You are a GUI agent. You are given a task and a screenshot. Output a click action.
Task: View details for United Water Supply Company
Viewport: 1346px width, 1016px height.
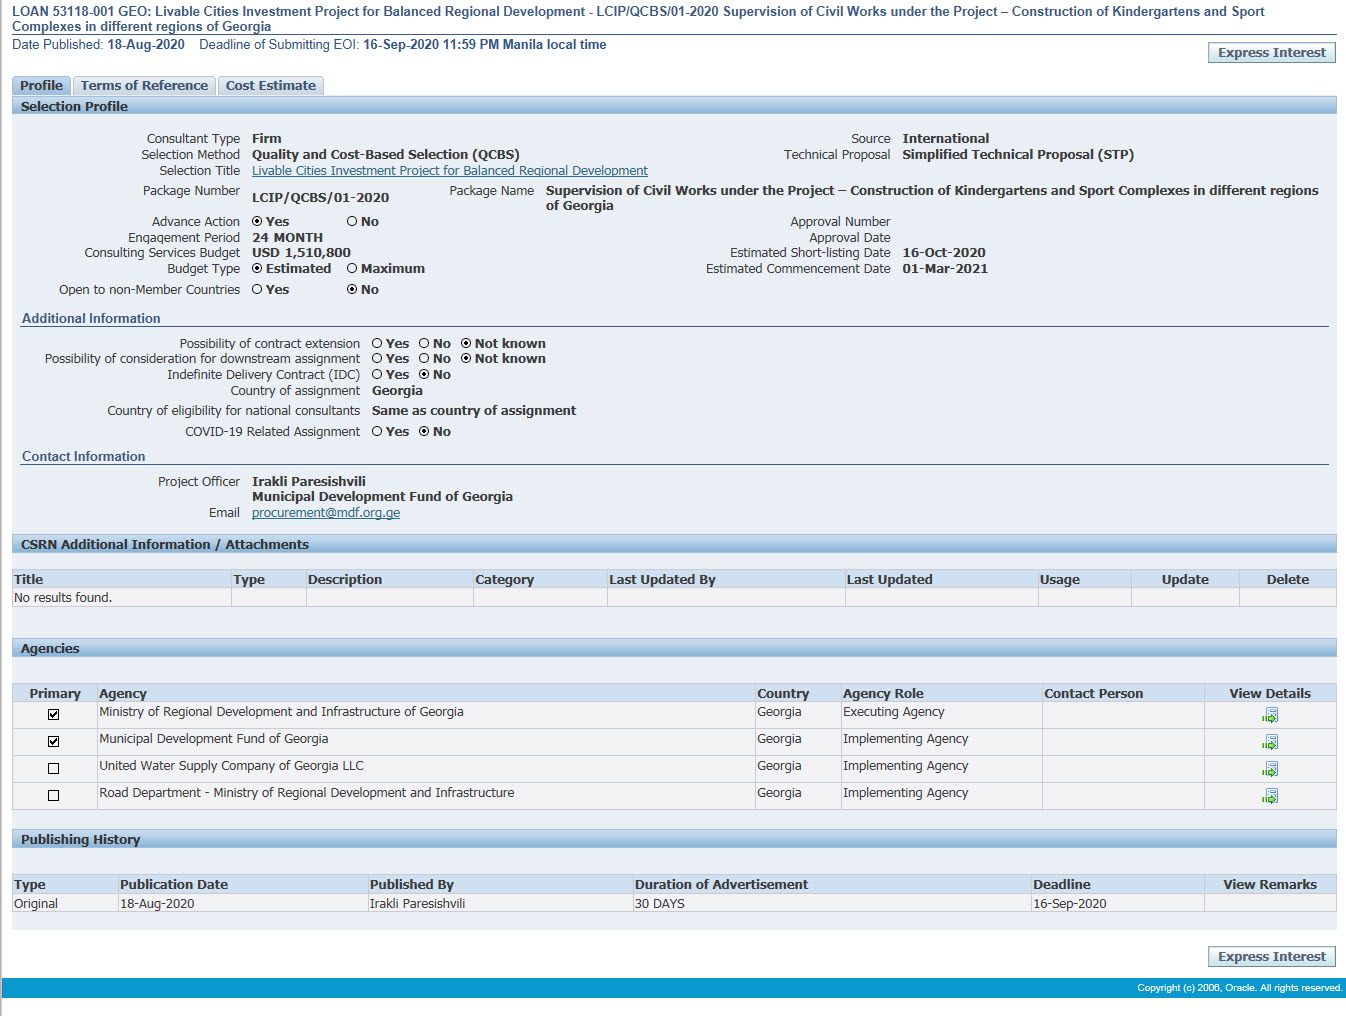(x=1270, y=769)
